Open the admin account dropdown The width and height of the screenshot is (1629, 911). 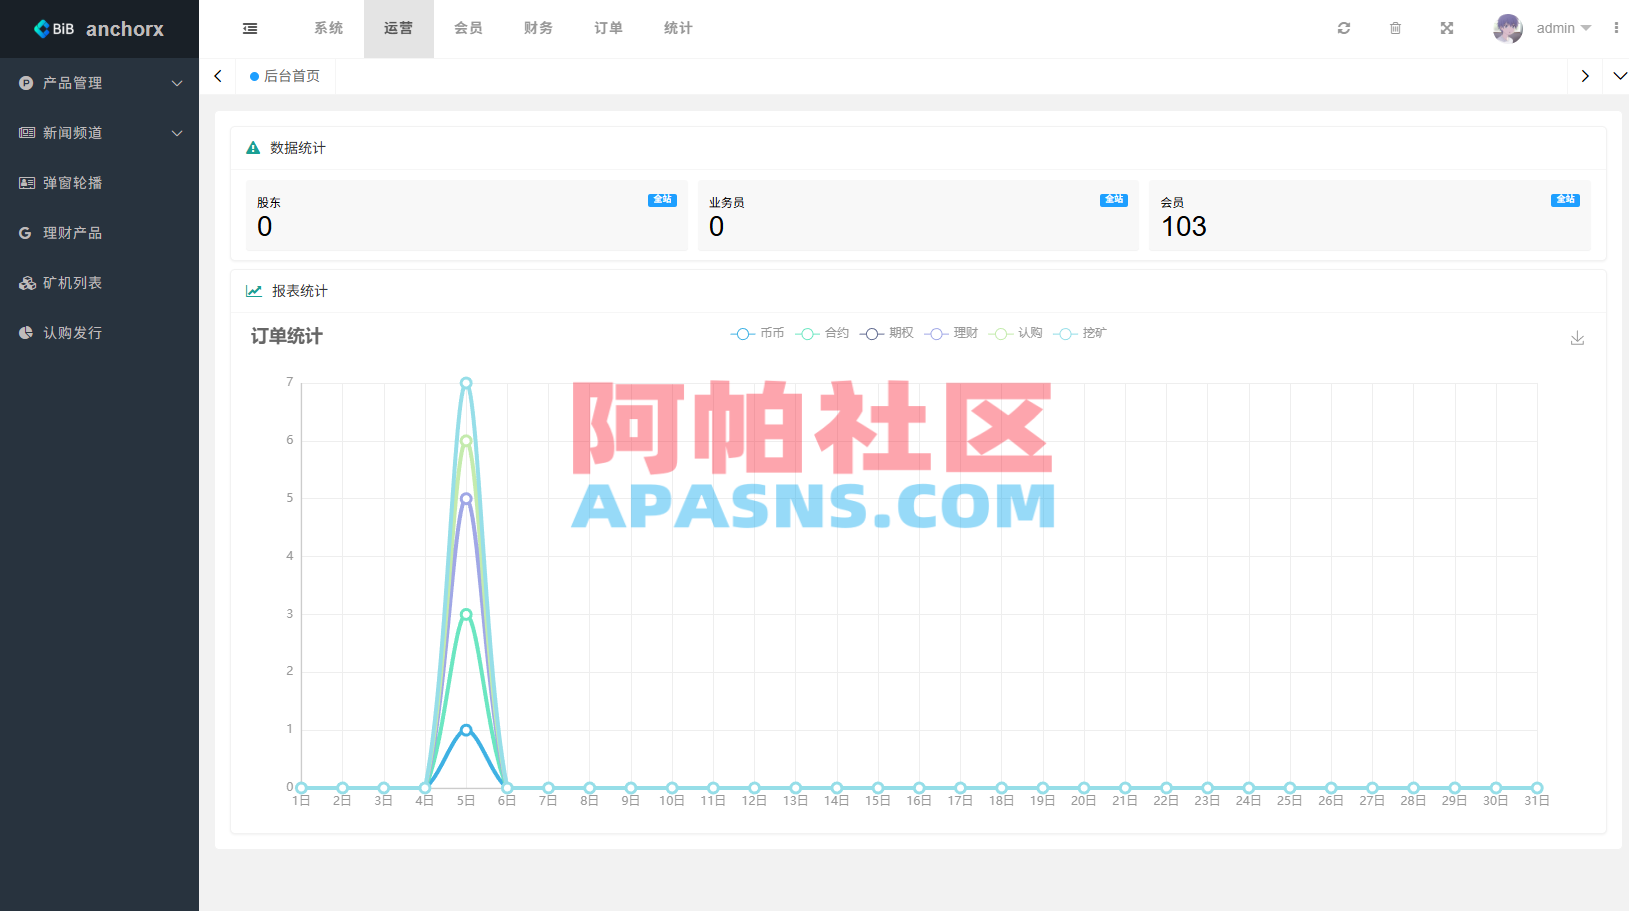1563,28
